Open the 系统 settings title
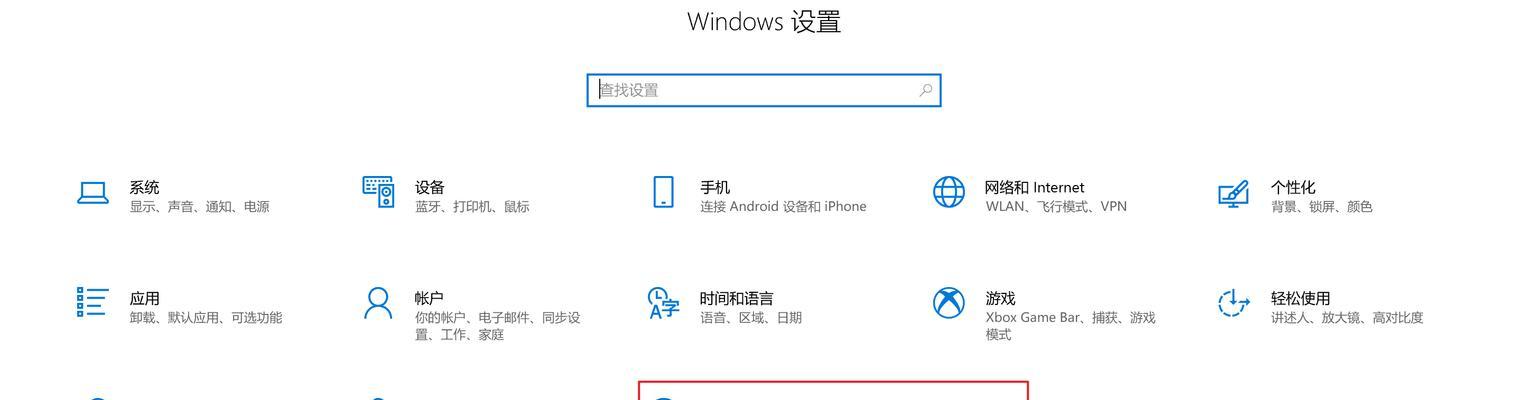 [144, 187]
